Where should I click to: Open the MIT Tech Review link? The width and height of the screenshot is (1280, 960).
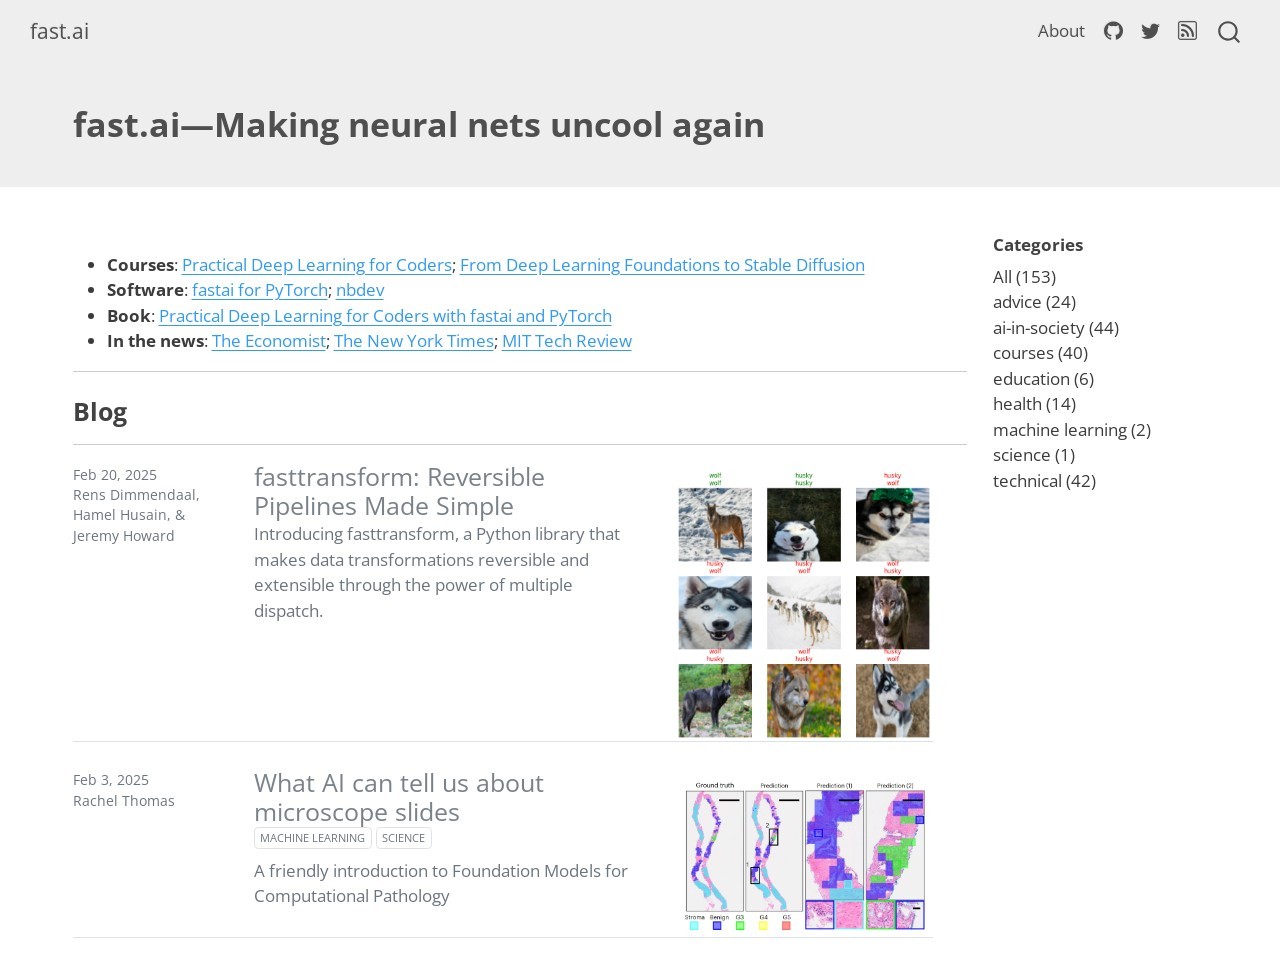click(x=567, y=341)
